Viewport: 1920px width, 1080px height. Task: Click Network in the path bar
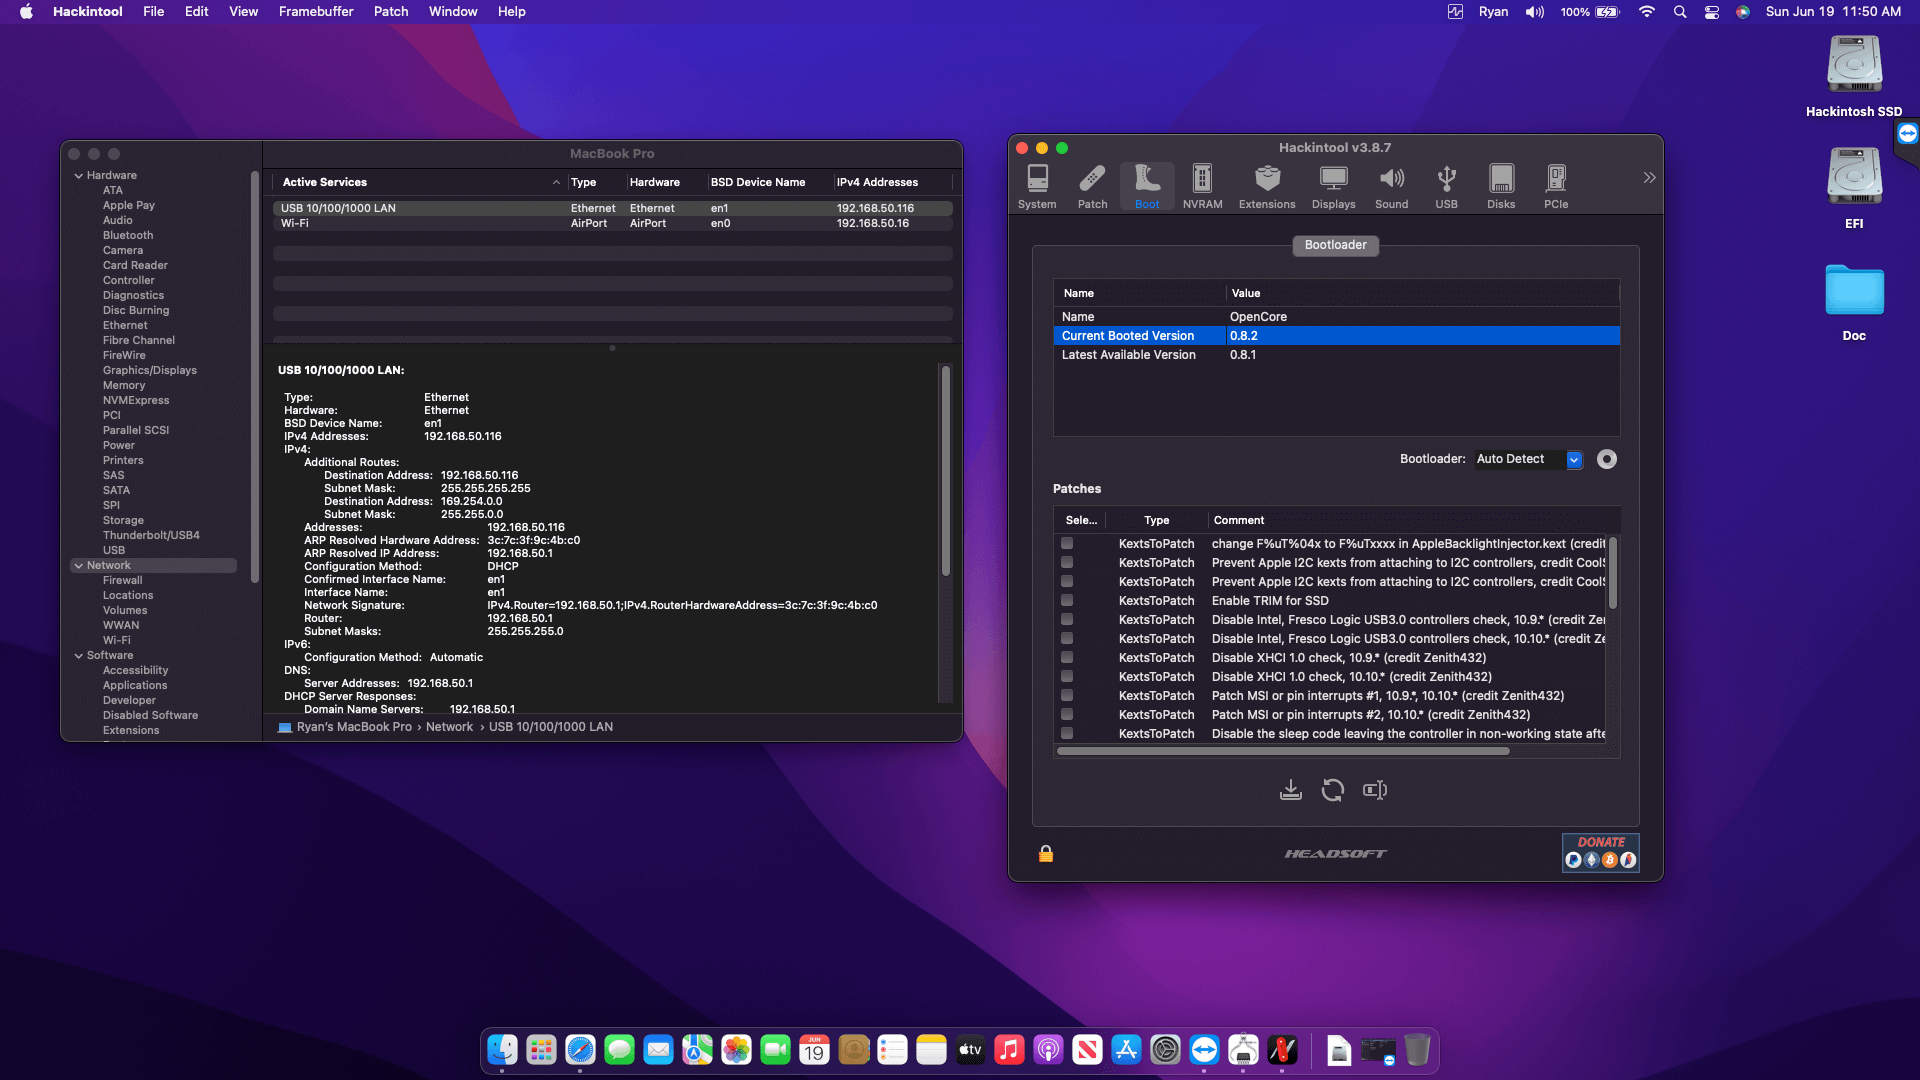(449, 727)
